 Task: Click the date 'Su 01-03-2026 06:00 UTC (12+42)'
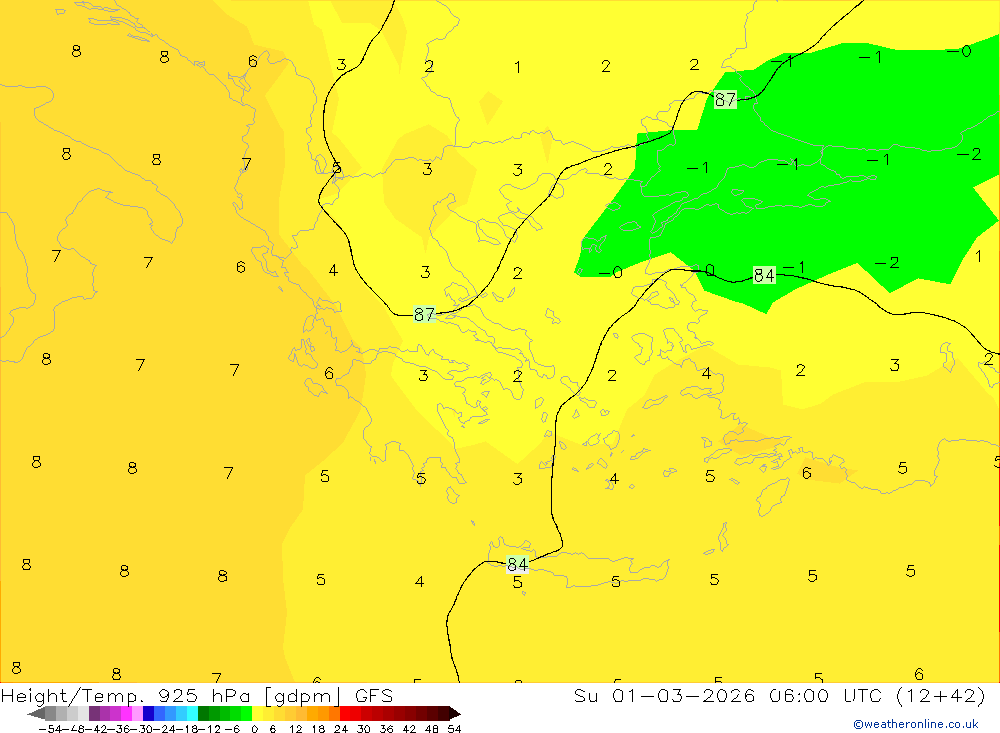click(779, 695)
